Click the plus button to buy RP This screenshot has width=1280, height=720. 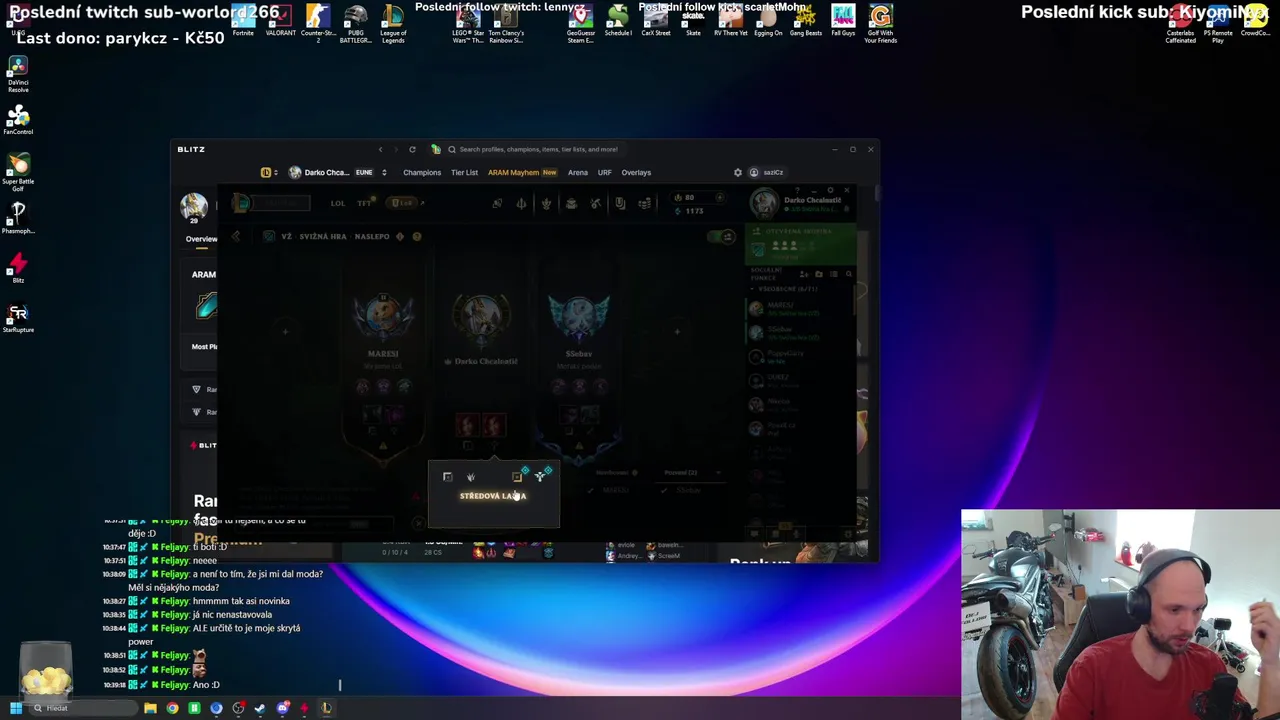719,197
